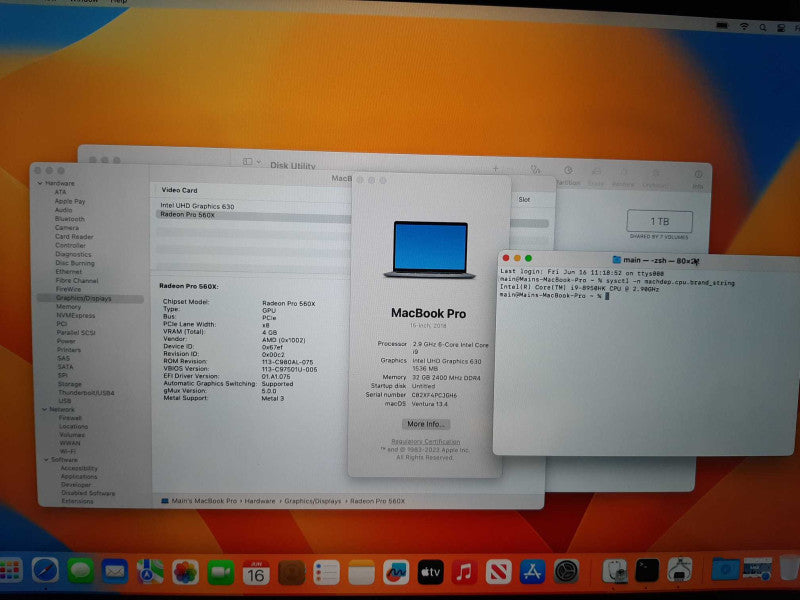Select Memory in hardware sidebar

[x=68, y=307]
